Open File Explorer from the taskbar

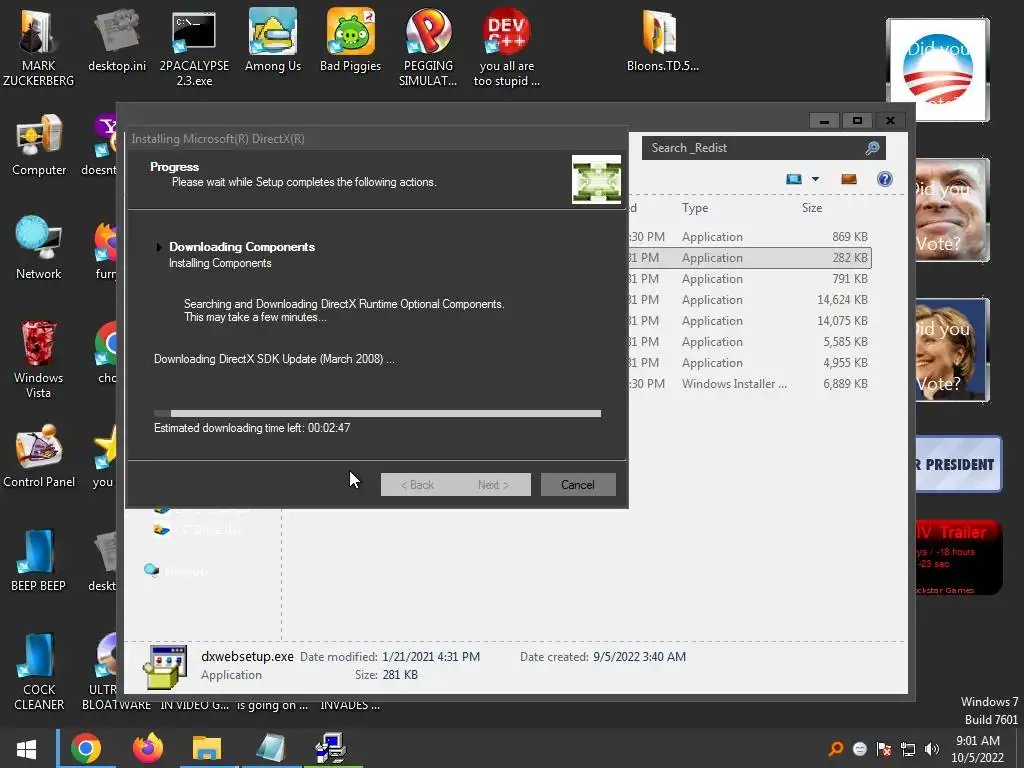(206, 748)
